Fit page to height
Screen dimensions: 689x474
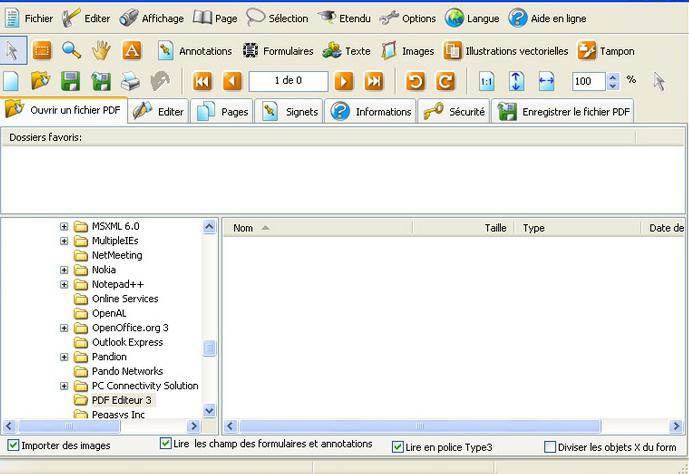click(516, 81)
